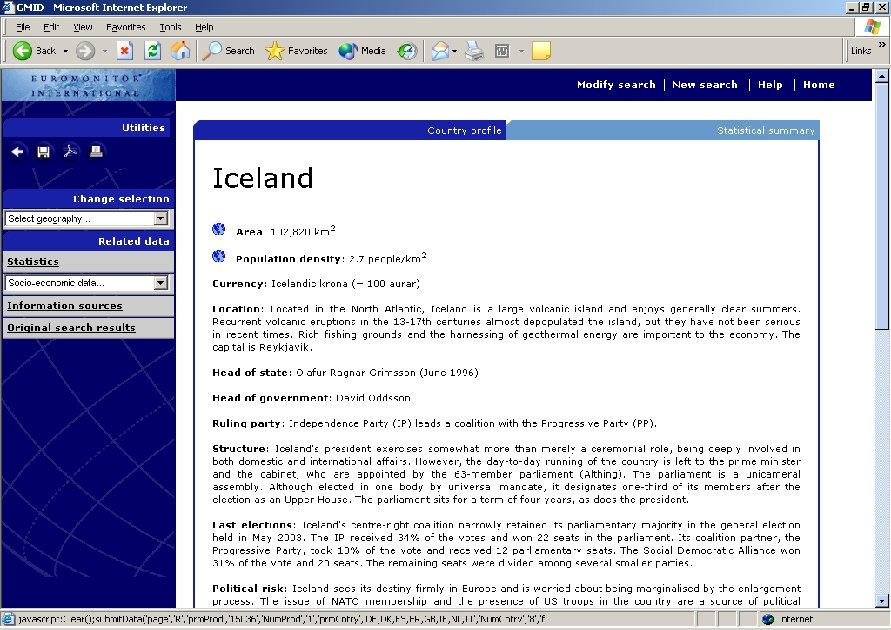
Task: Click the New search link
Action: click(x=705, y=85)
